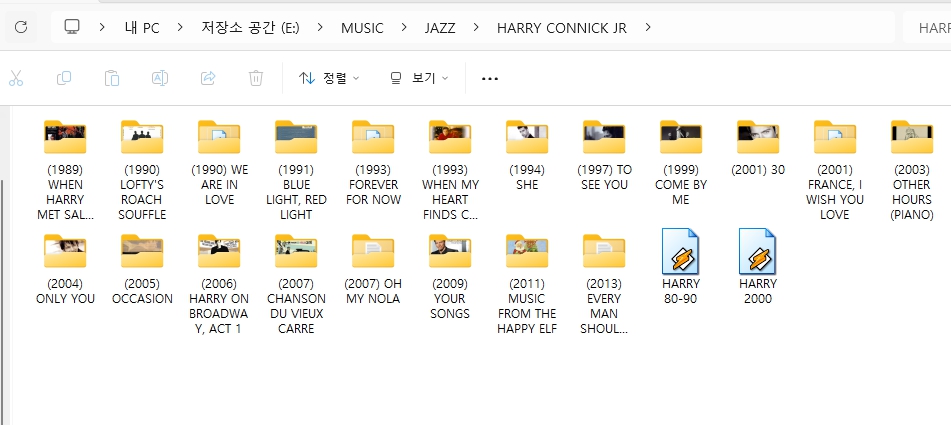Screen dimensions: 951x425
Task: Click HARRY CONNICK JR breadcrumb
Action: (x=562, y=28)
